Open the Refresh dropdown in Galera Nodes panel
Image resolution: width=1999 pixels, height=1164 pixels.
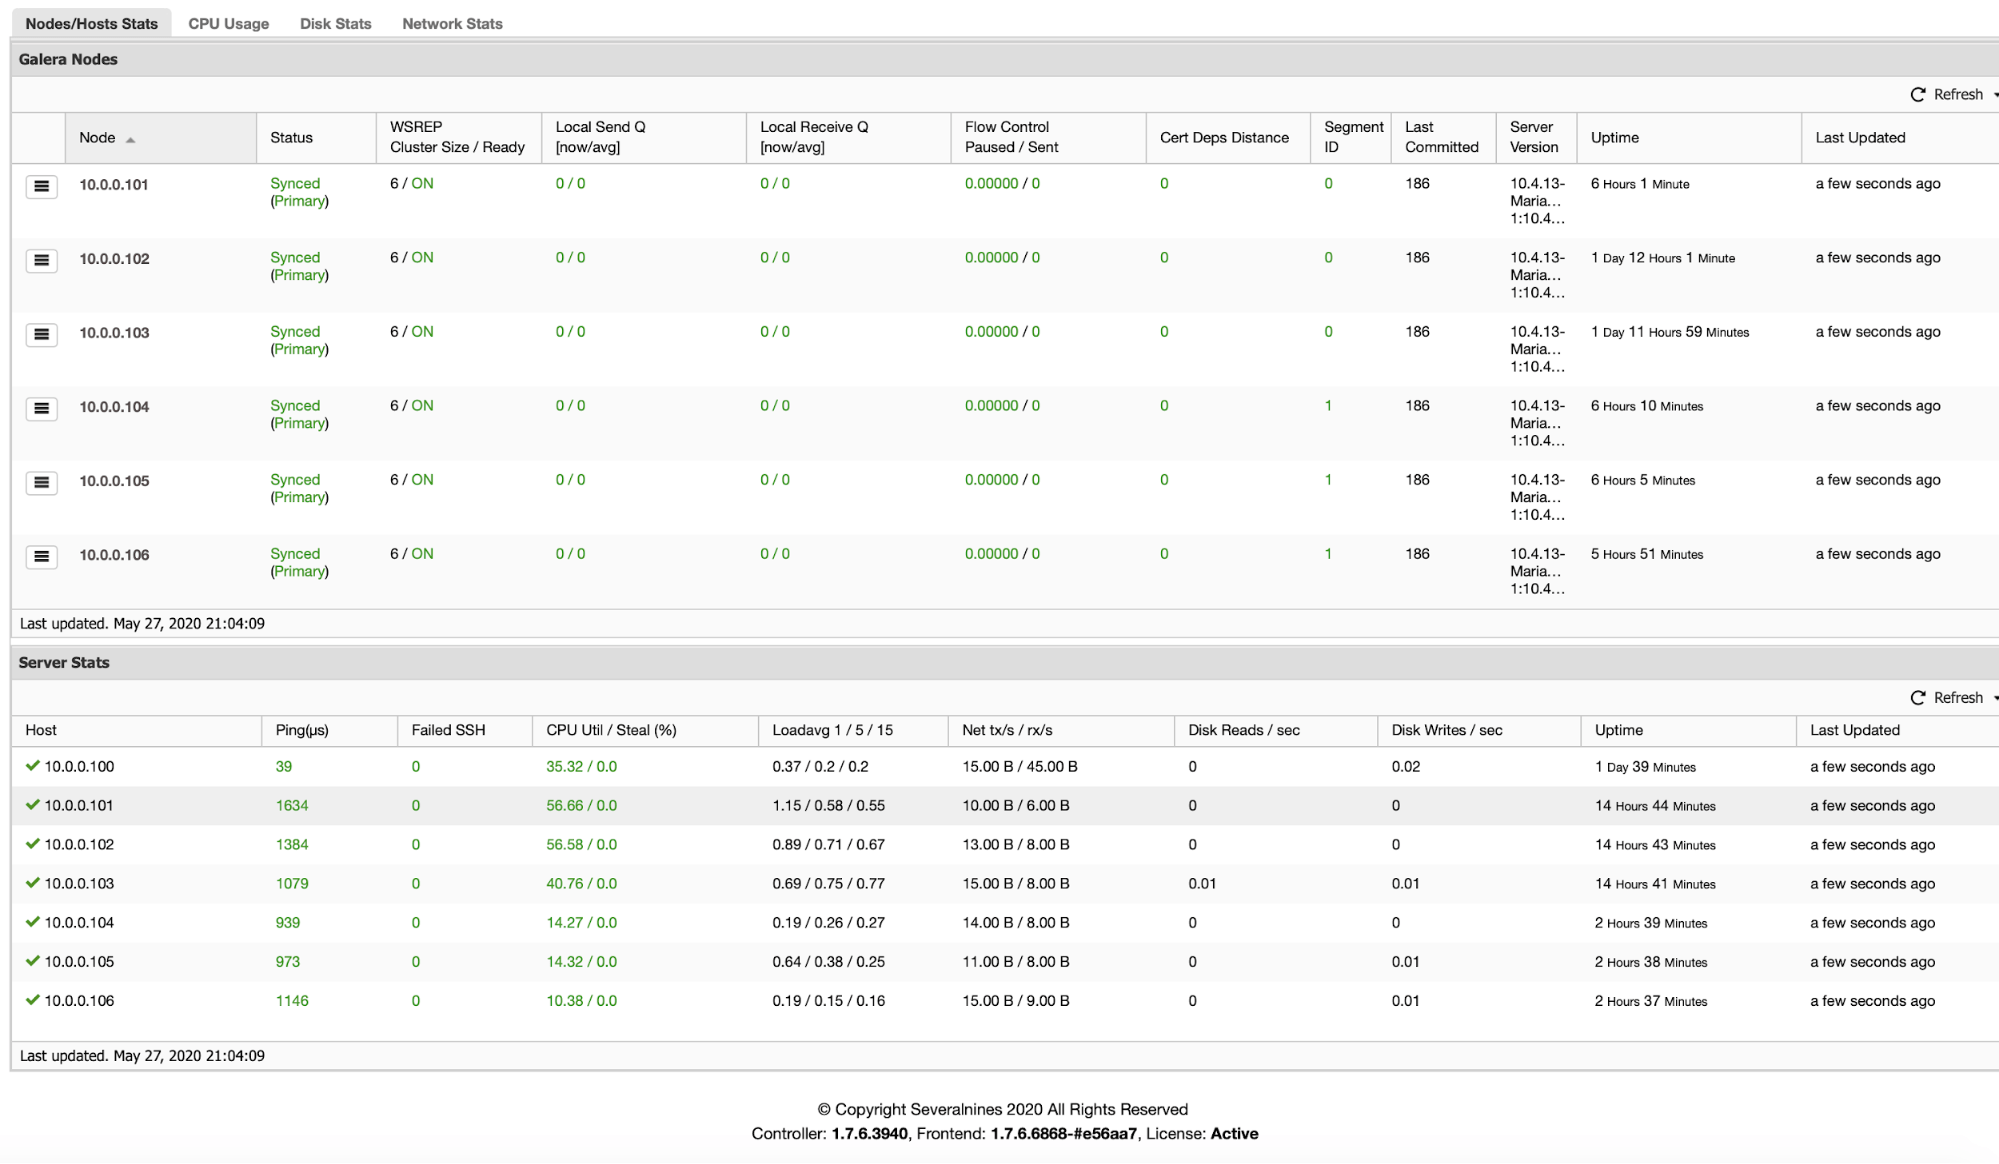(1993, 94)
